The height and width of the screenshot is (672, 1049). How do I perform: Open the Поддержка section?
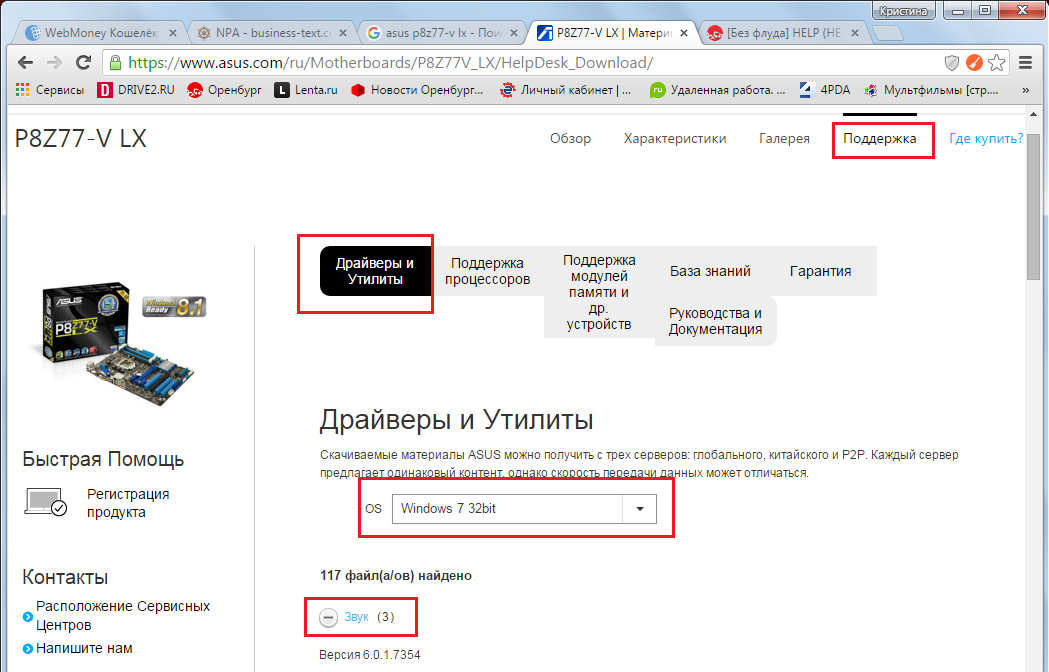tap(880, 139)
